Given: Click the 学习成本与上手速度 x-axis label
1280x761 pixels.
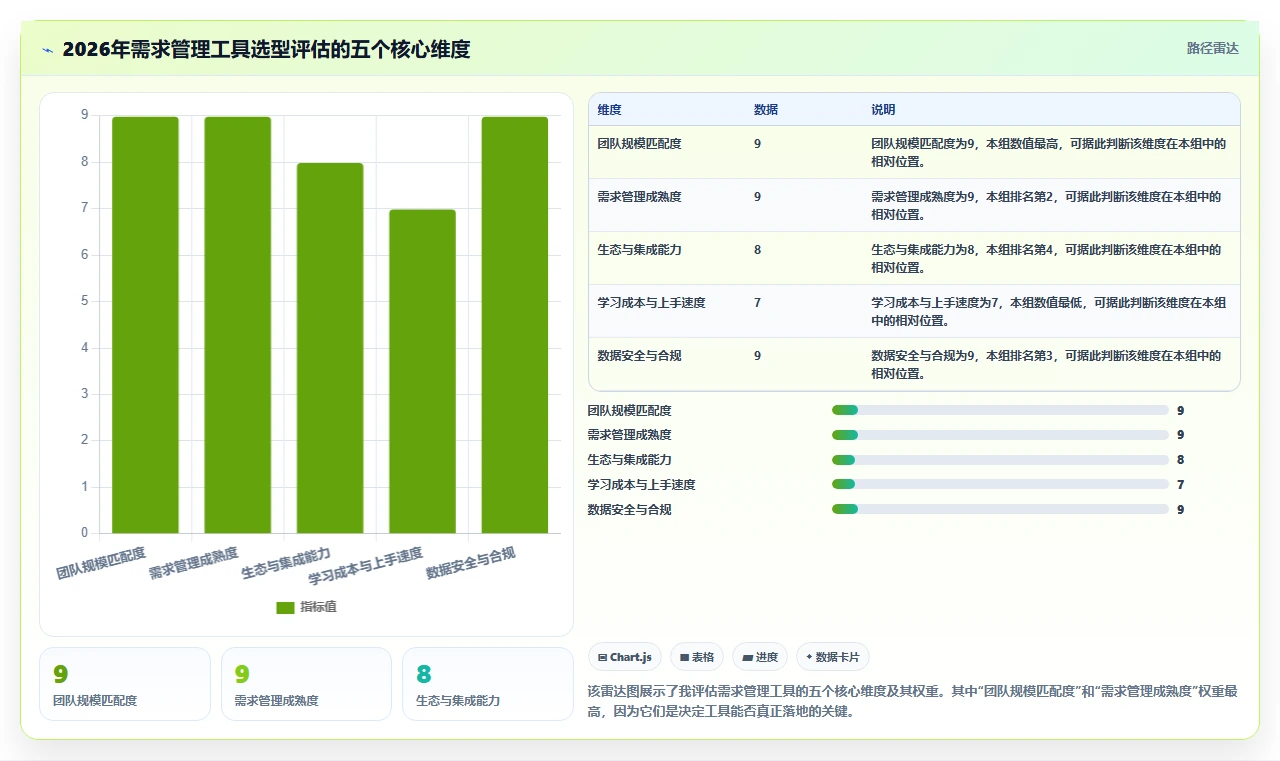Looking at the screenshot, I should pos(365,566).
